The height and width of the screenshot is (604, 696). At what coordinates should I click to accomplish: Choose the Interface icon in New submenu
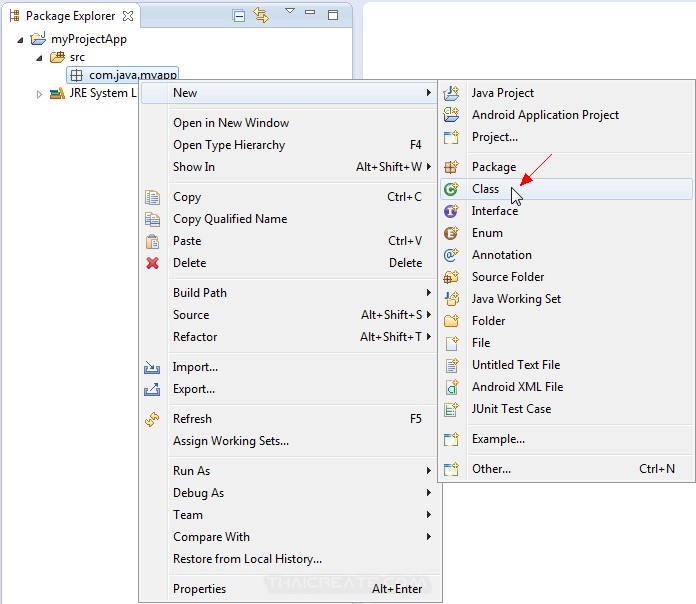[x=451, y=211]
